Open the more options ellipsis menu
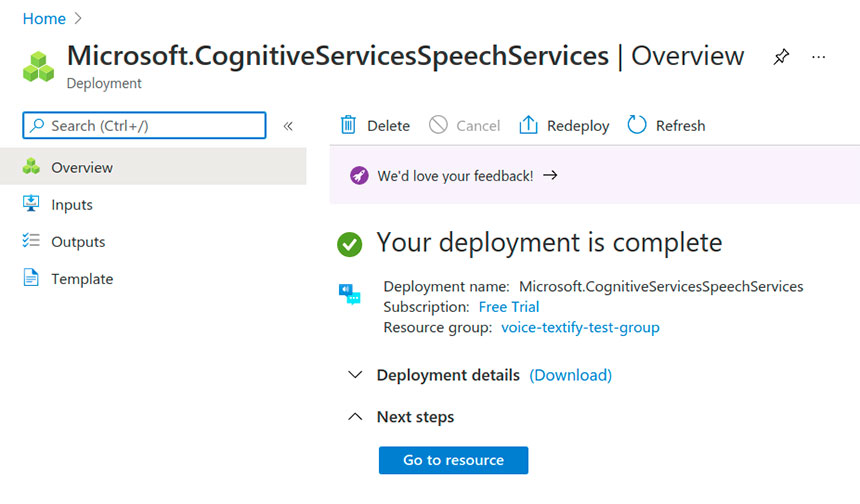860x504 pixels. (818, 56)
